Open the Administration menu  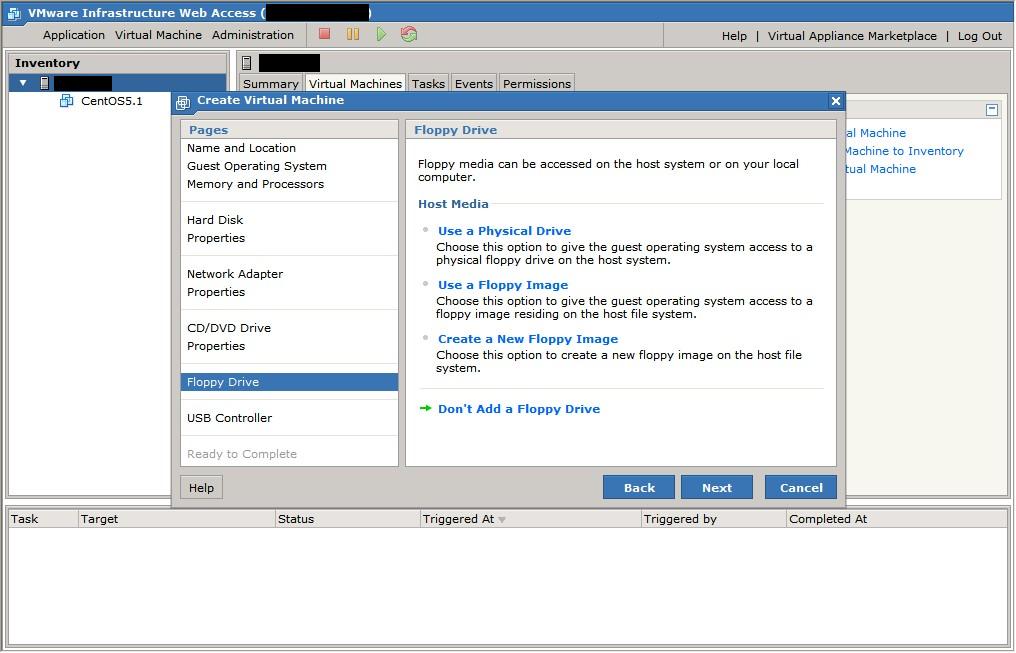coord(253,35)
